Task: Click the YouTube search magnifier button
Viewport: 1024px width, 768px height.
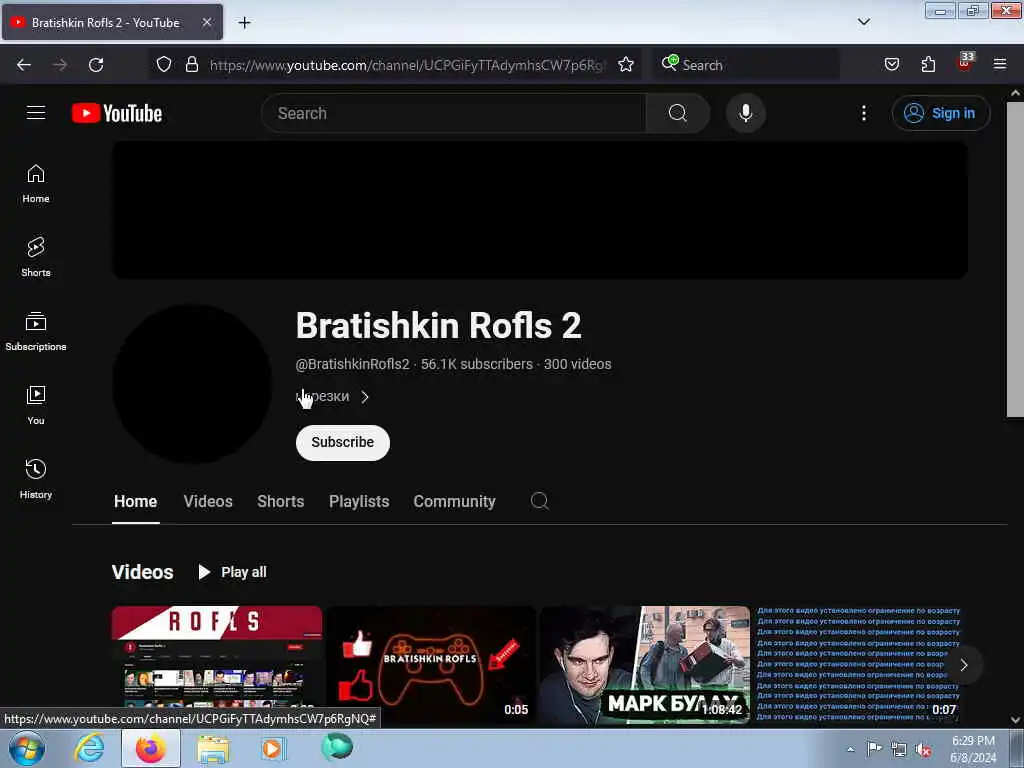Action: [x=677, y=113]
